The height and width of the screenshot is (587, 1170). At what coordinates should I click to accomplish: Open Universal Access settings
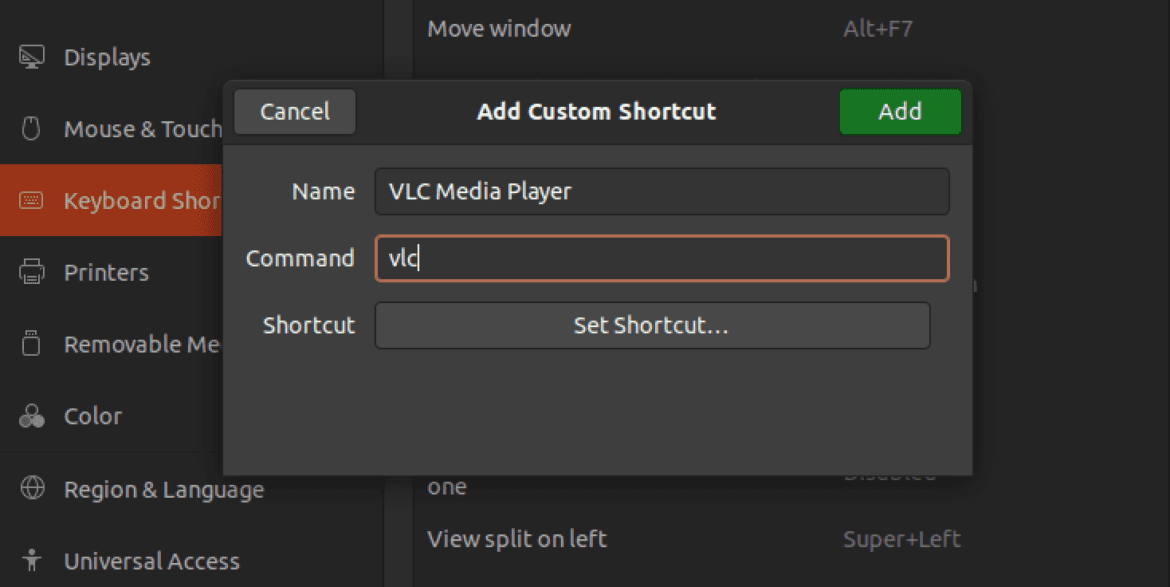coord(151,561)
